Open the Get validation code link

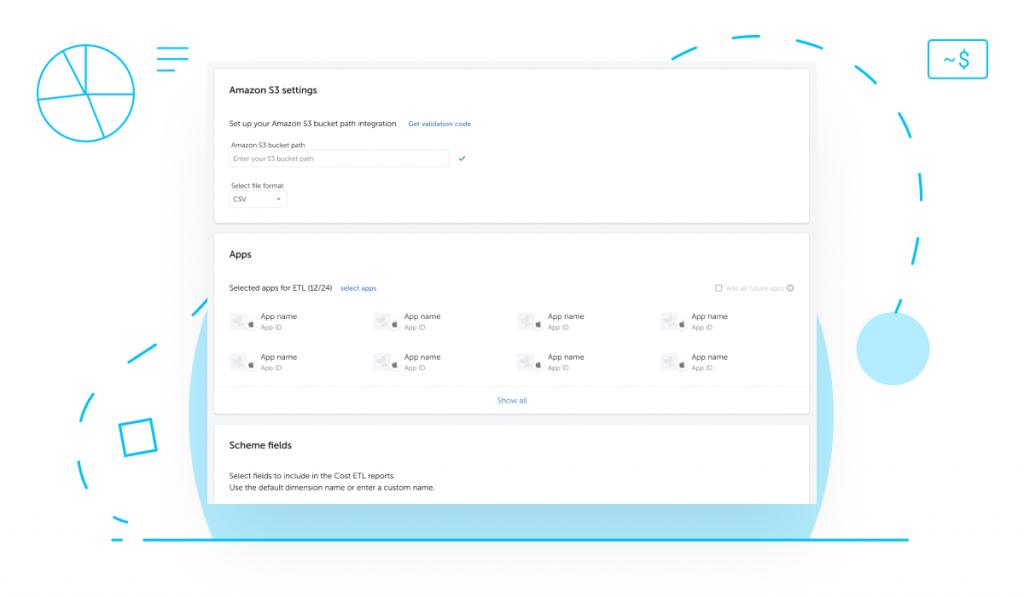[440, 123]
